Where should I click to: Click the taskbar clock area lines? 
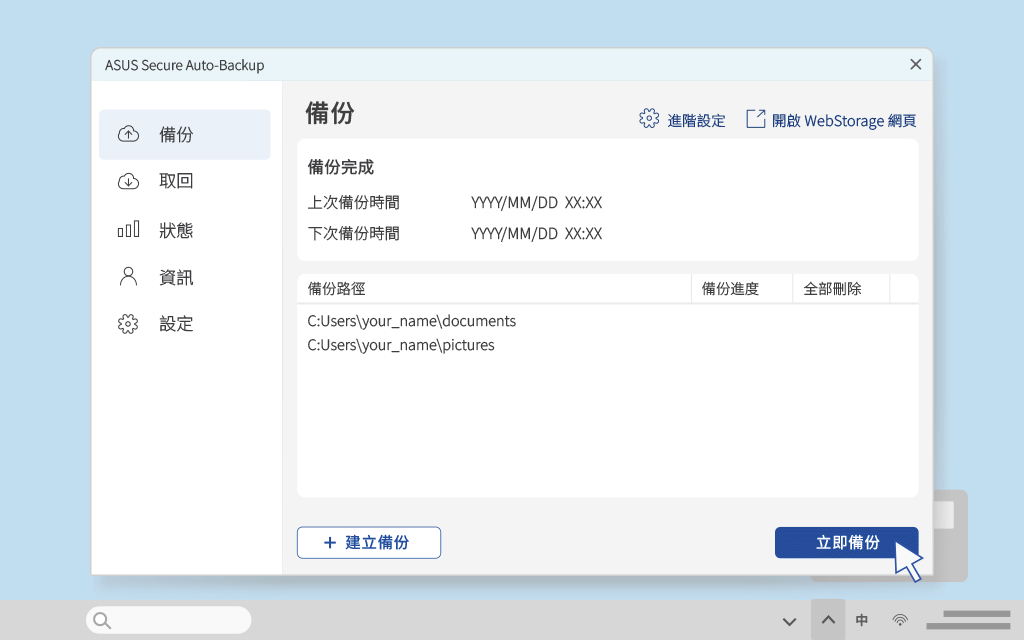tap(968, 620)
